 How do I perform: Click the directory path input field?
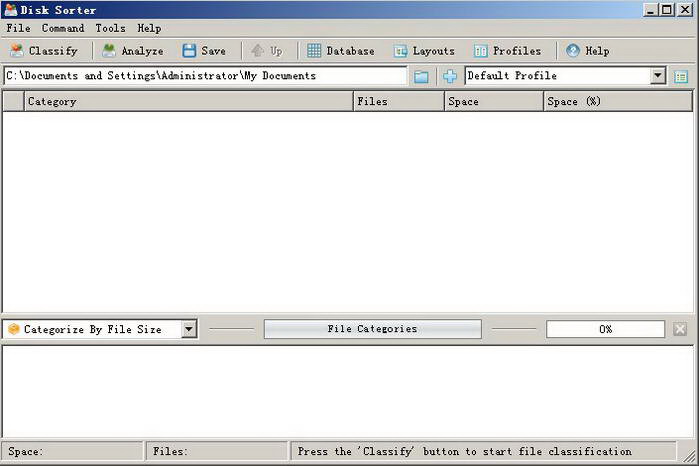click(205, 76)
